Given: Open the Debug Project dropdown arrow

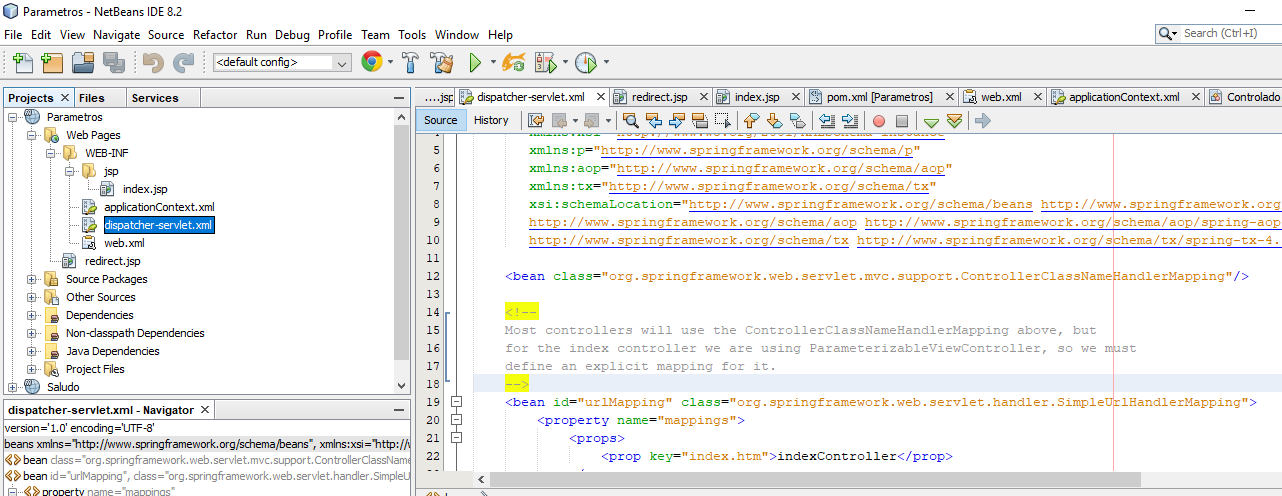Looking at the screenshot, I should tap(564, 62).
